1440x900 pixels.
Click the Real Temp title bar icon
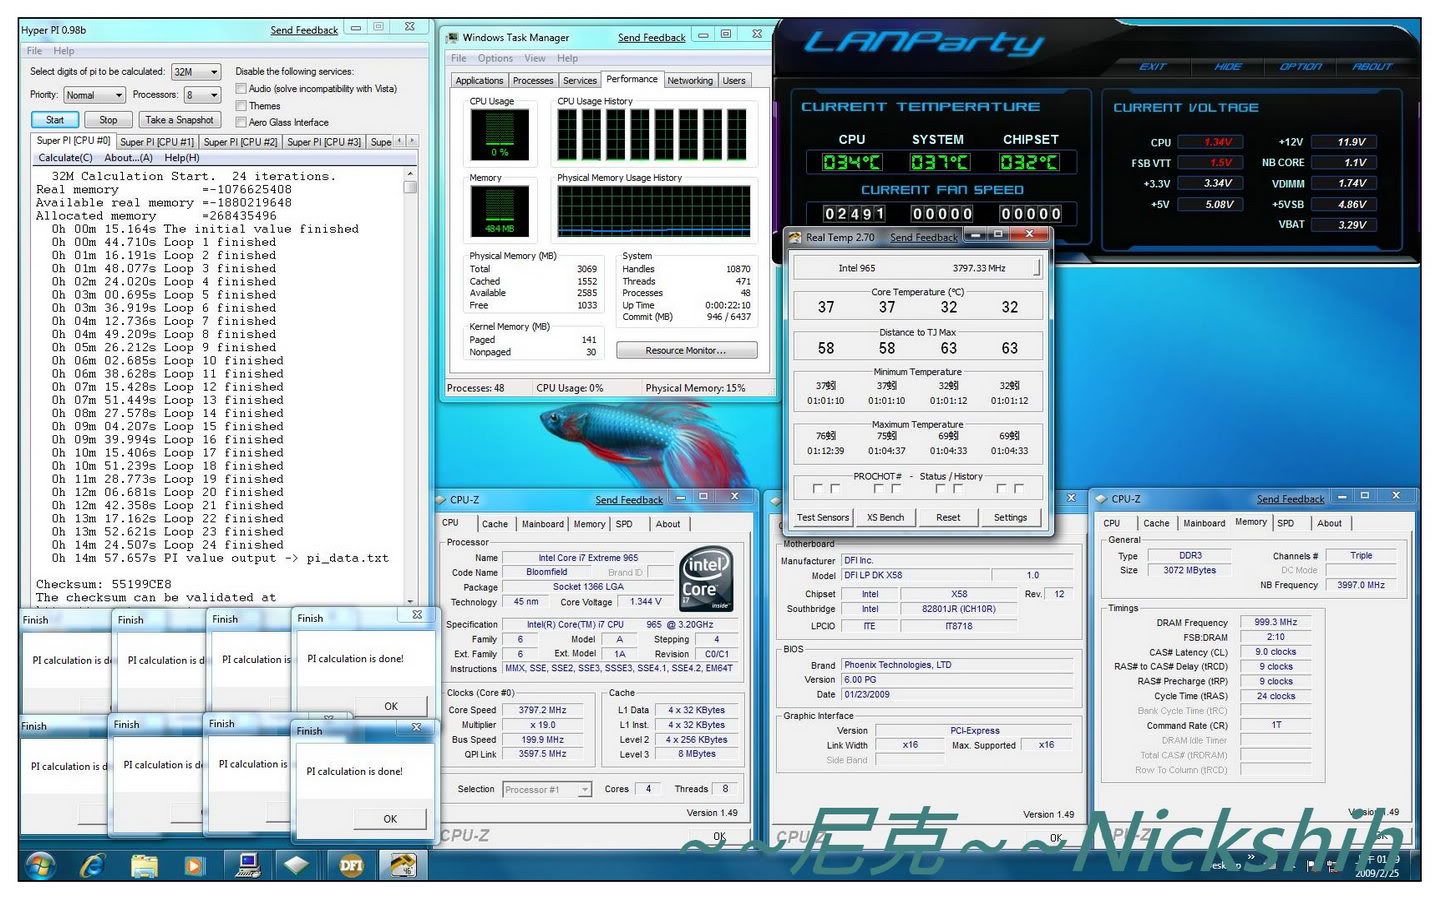(x=795, y=237)
